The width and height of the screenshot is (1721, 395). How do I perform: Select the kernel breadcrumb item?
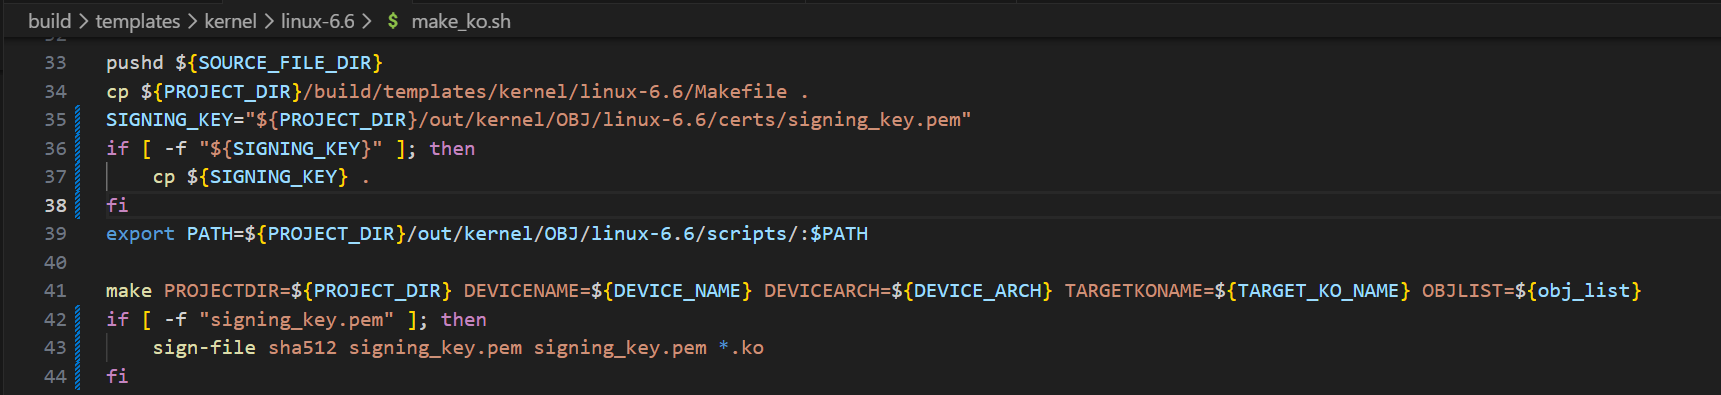(230, 21)
